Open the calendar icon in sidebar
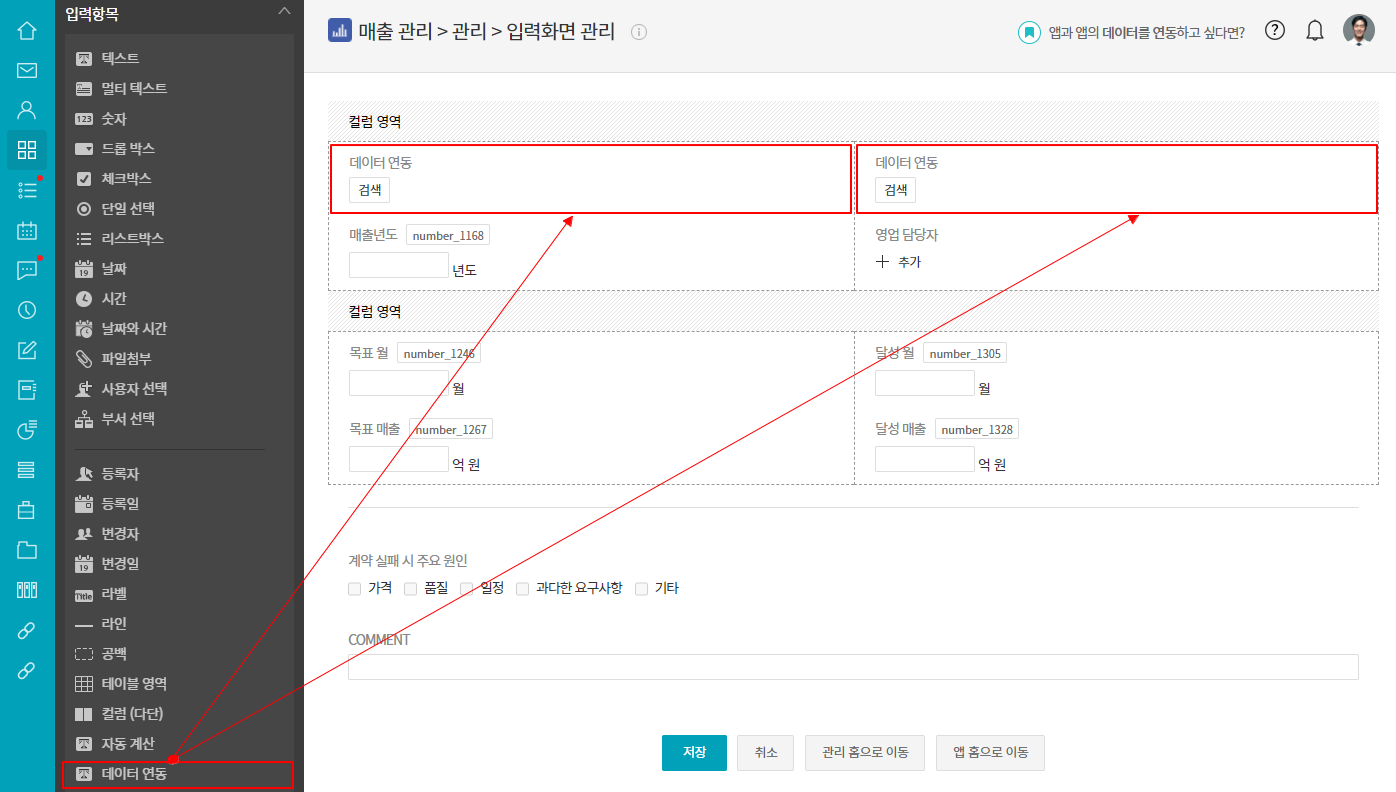The width and height of the screenshot is (1396, 792). tap(27, 230)
